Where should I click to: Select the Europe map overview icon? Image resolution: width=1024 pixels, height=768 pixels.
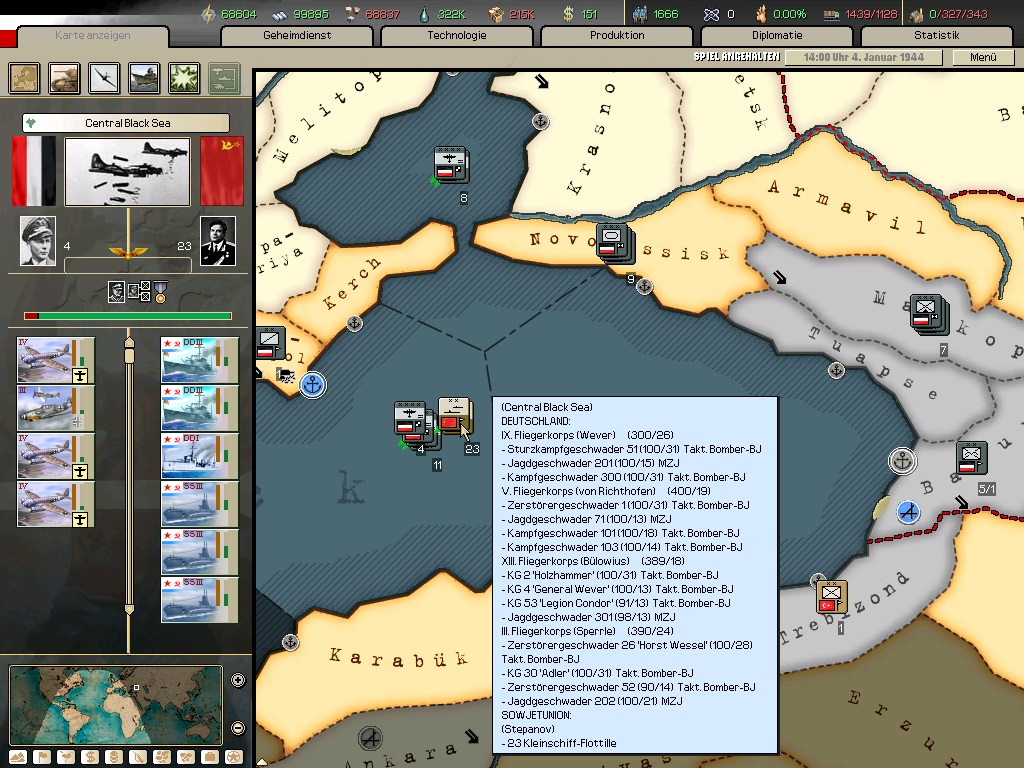pyautogui.click(x=25, y=78)
